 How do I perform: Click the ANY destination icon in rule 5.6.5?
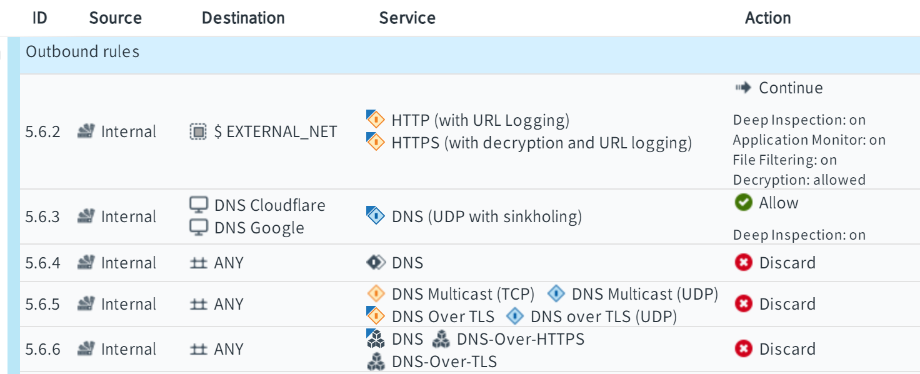[199, 305]
